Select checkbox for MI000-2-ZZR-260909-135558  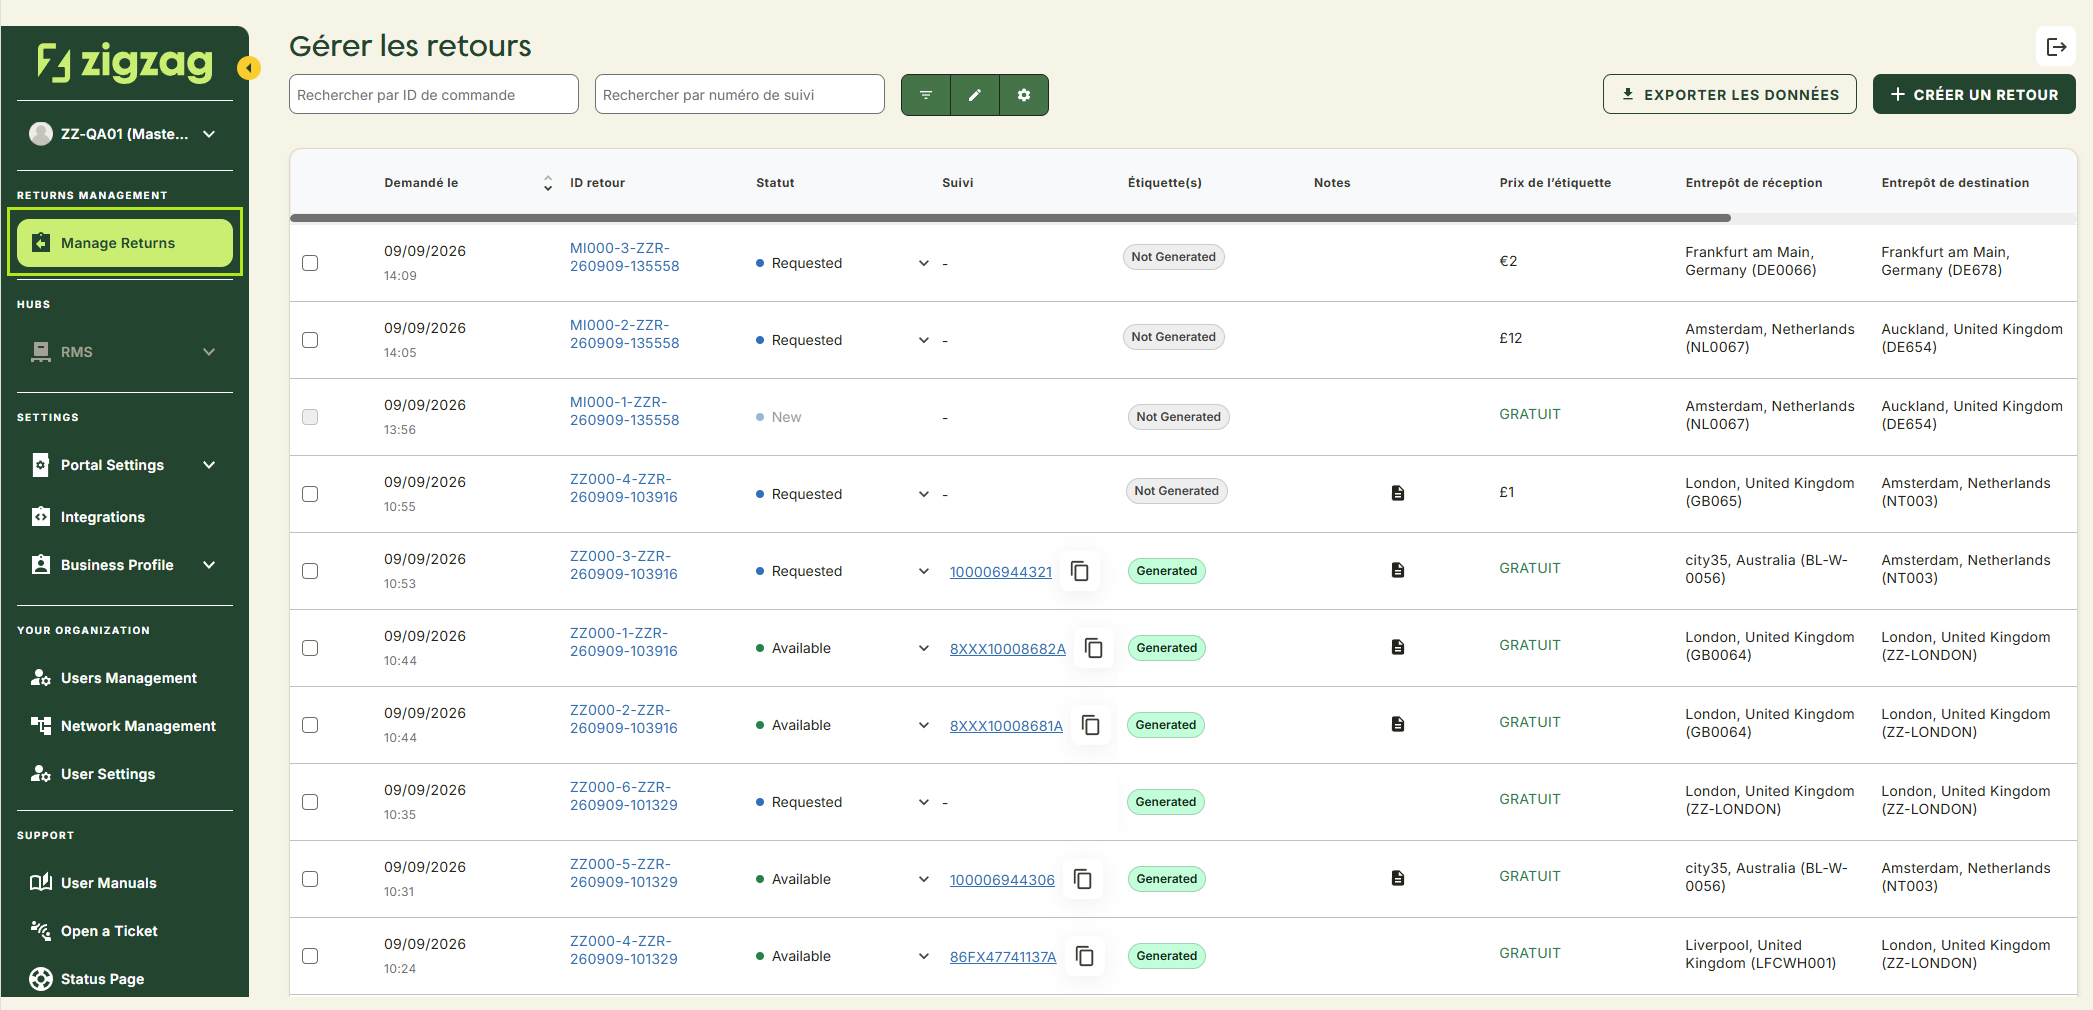(310, 340)
